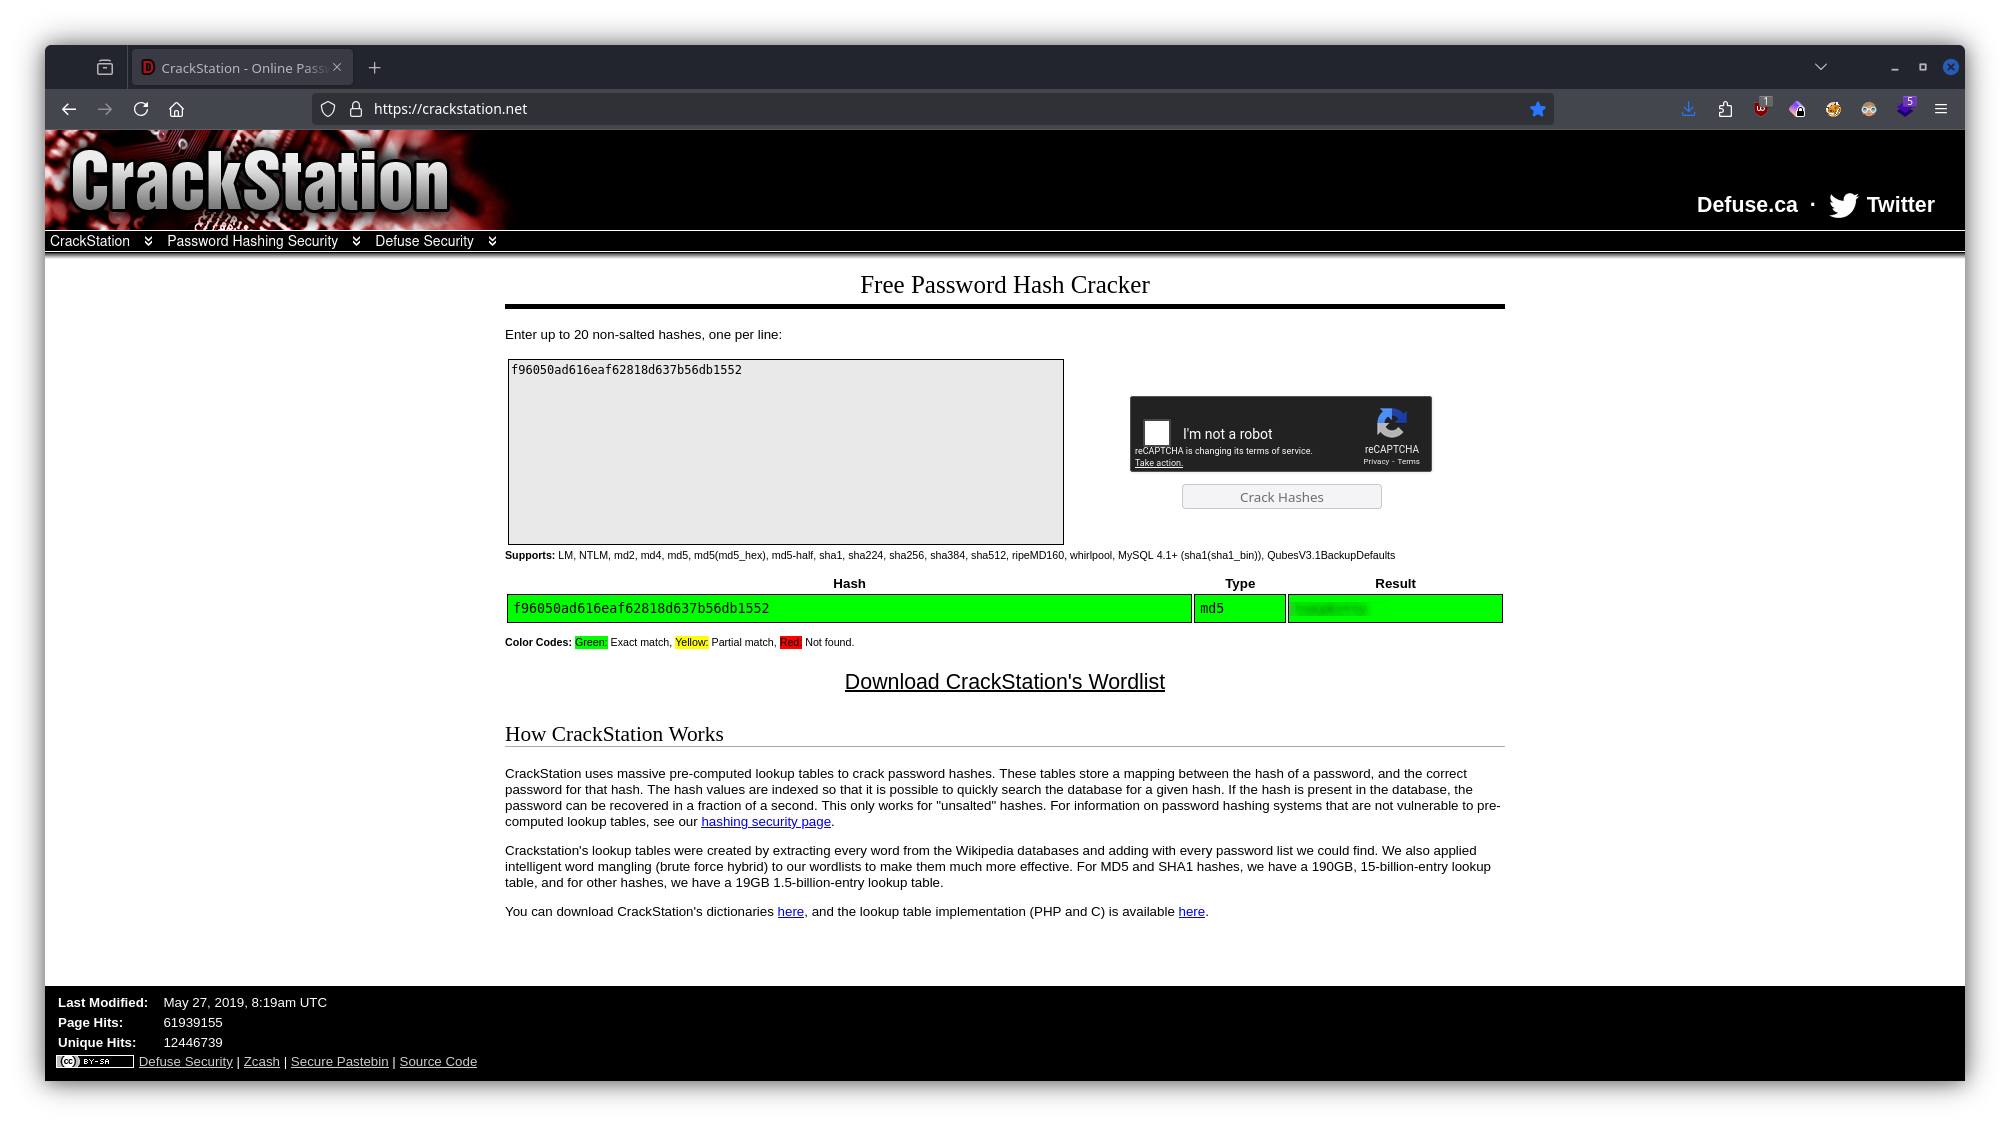This screenshot has width=2010, height=1126.
Task: Open tracking protection shield info
Action: pos(328,109)
